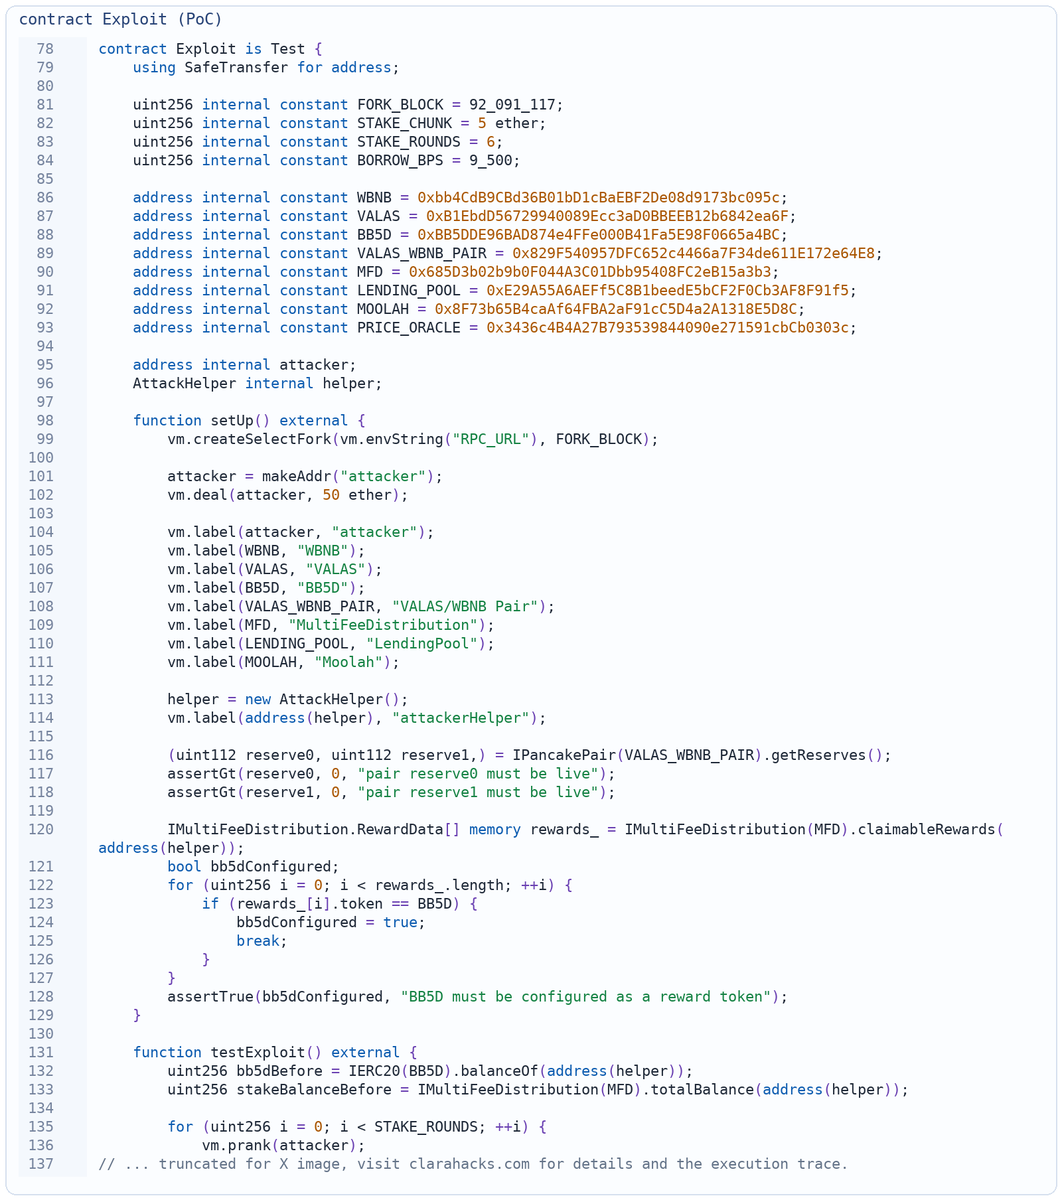Click line number 137 in the gutter
Screen dimensions: 1062x1200
(41, 1164)
